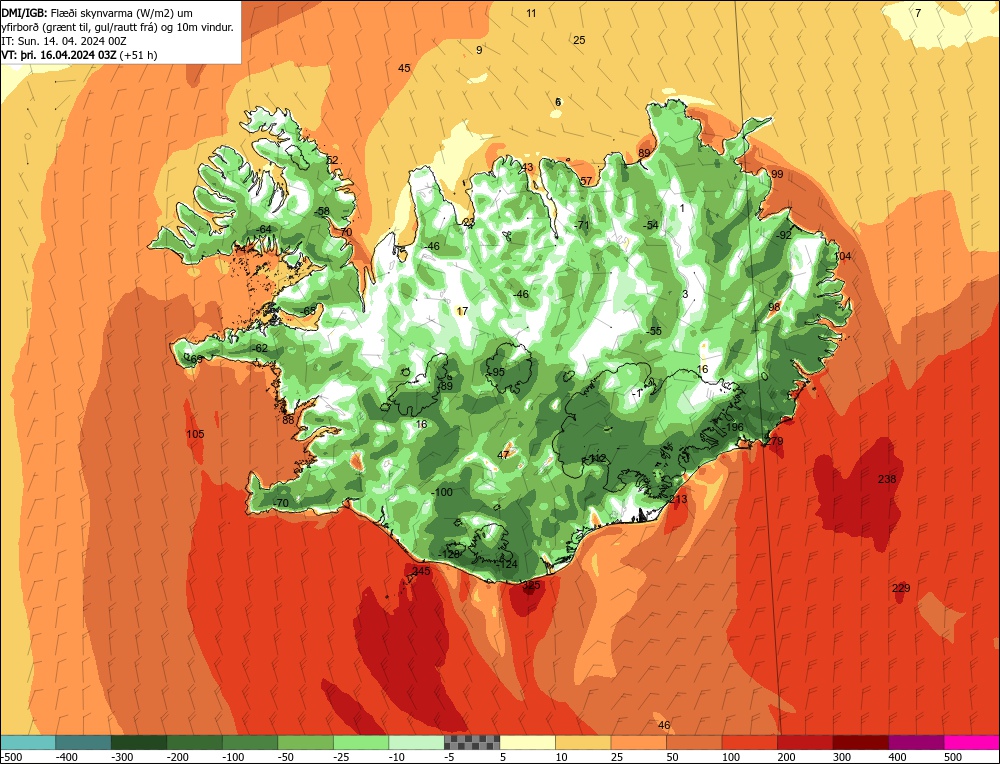Select the 25 to 50 orange legend swatch
The height and width of the screenshot is (764, 1000).
(638, 742)
